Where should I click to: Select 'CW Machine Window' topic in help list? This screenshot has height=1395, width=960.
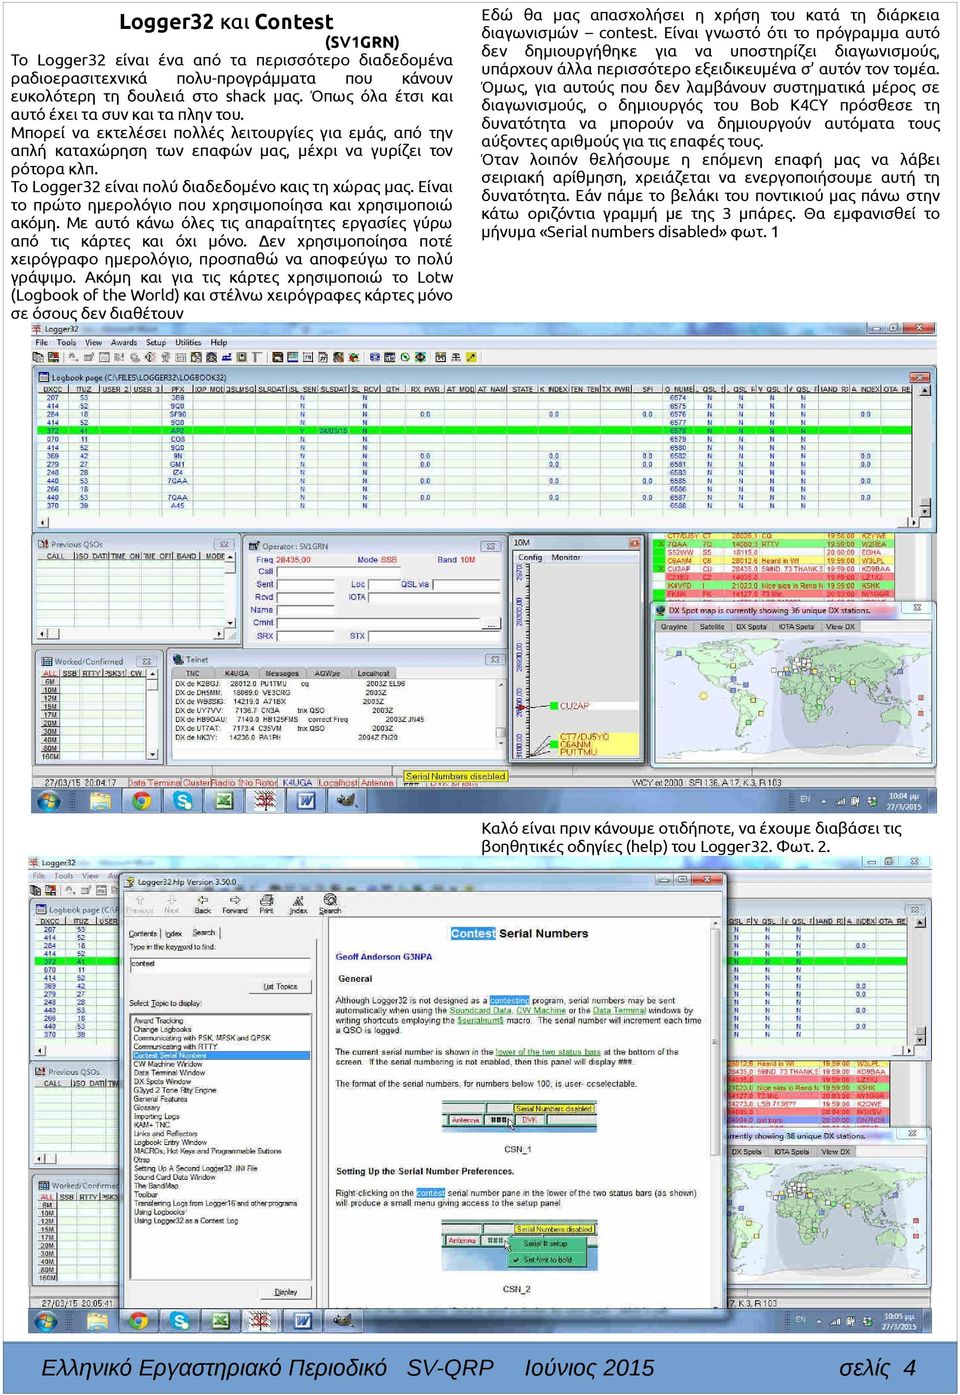pyautogui.click(x=168, y=1064)
